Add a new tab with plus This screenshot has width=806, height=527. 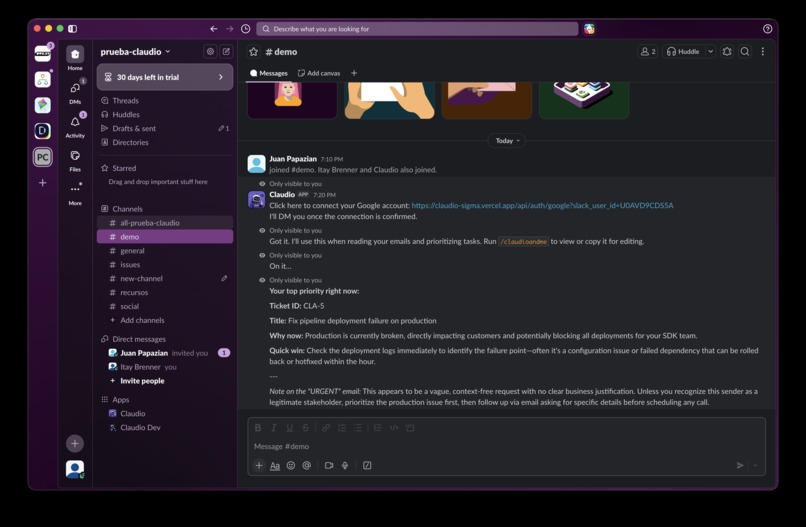point(354,73)
